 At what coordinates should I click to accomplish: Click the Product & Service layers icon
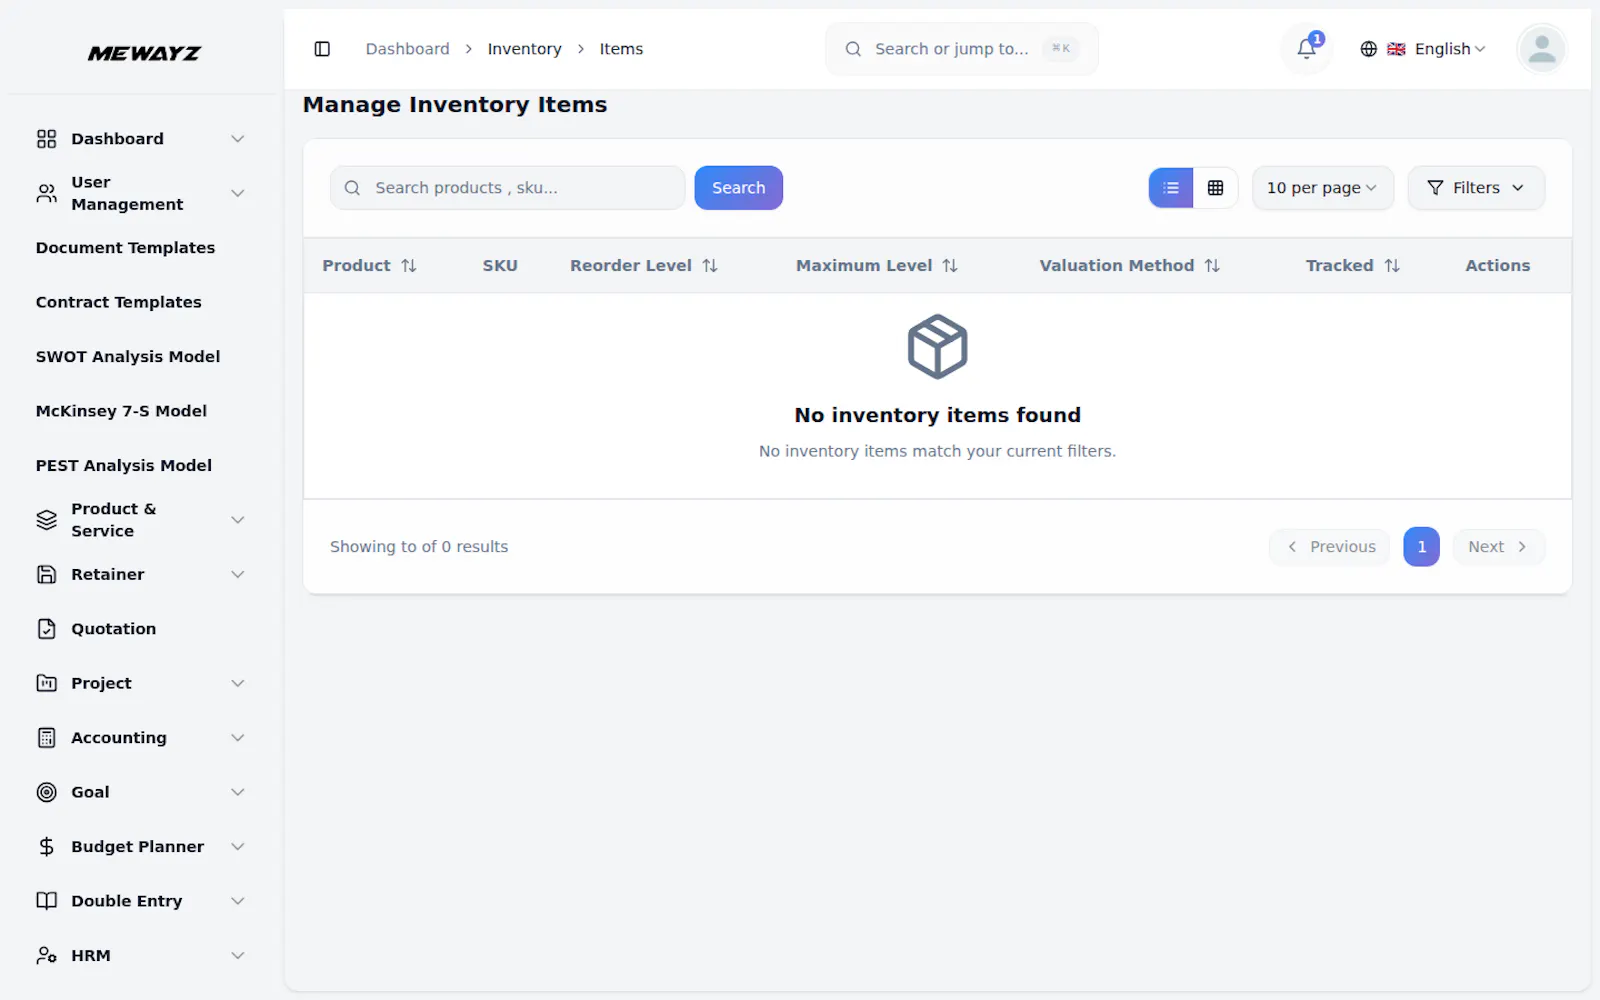pos(46,520)
